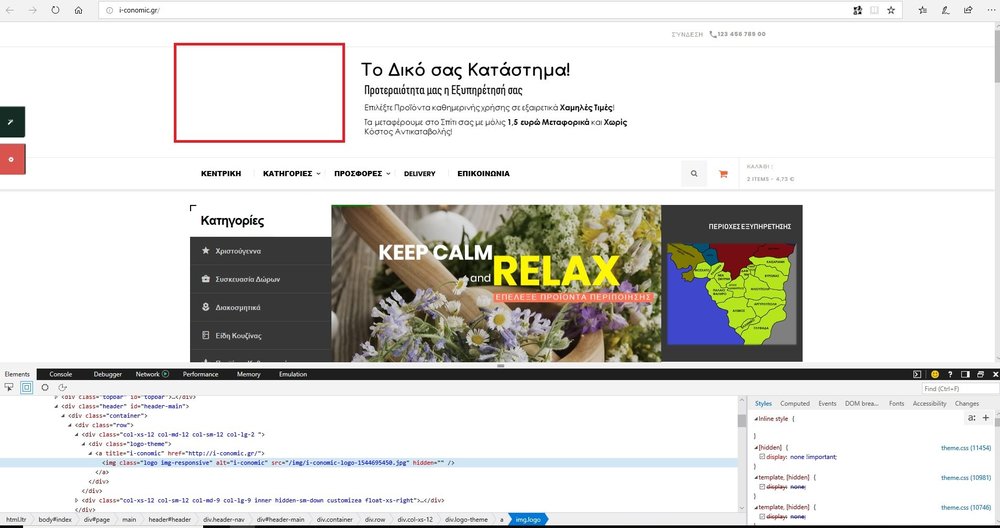Toggle the DOM element highlighting box icon
The height and width of the screenshot is (528, 1000).
pyautogui.click(x=26, y=387)
